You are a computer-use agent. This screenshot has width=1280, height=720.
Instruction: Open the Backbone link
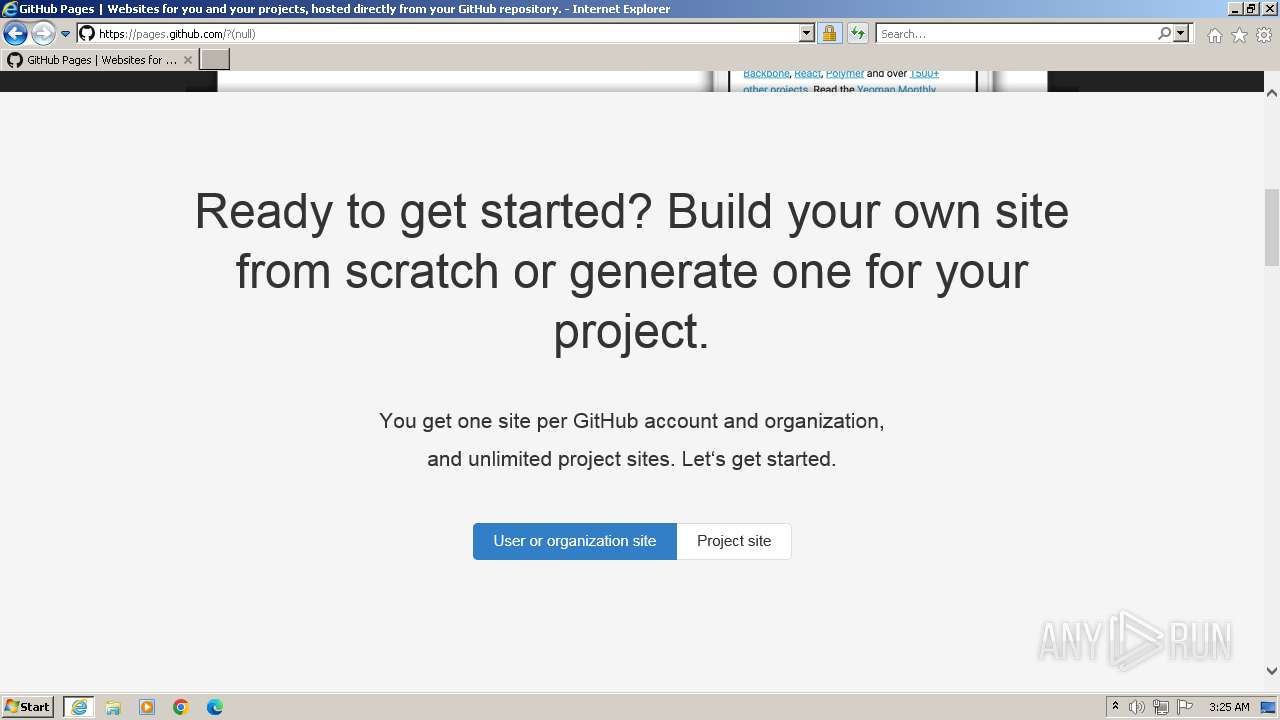click(766, 74)
